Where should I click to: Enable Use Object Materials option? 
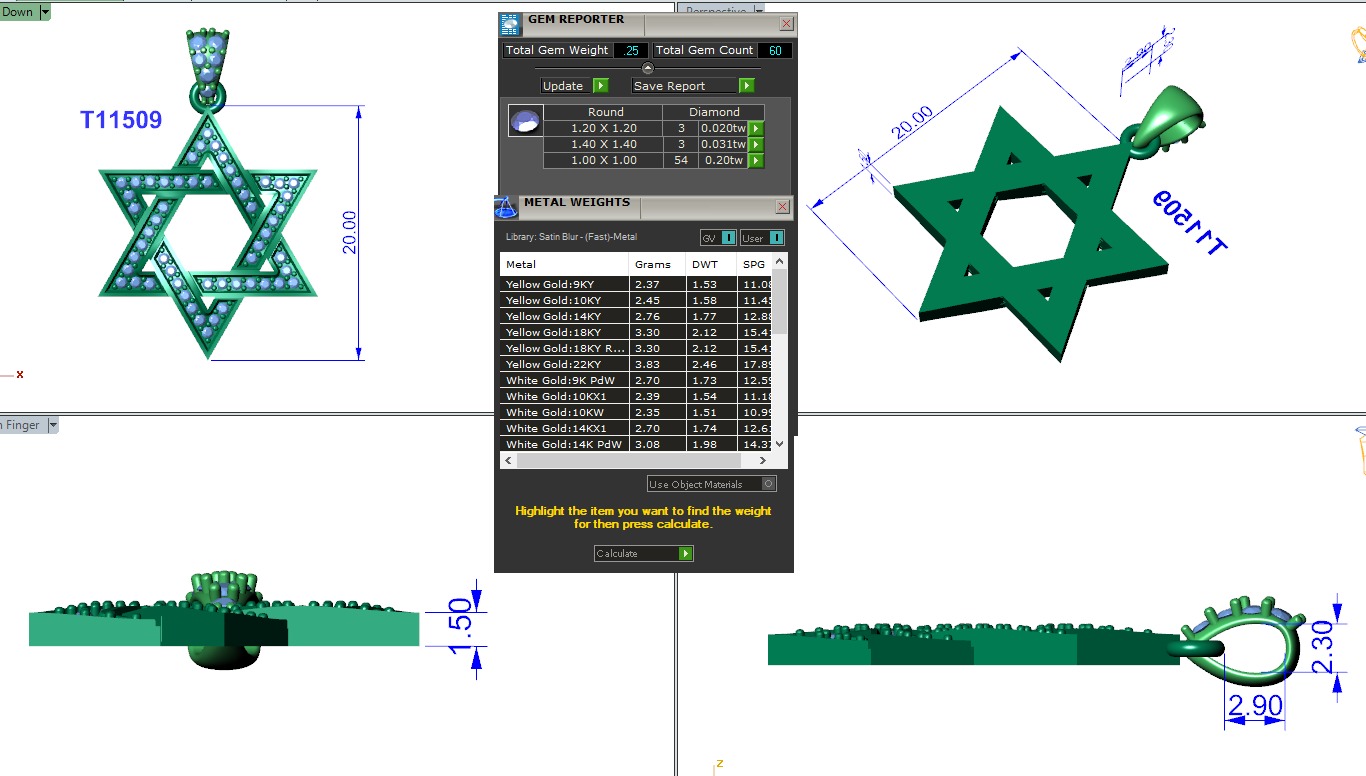point(768,484)
